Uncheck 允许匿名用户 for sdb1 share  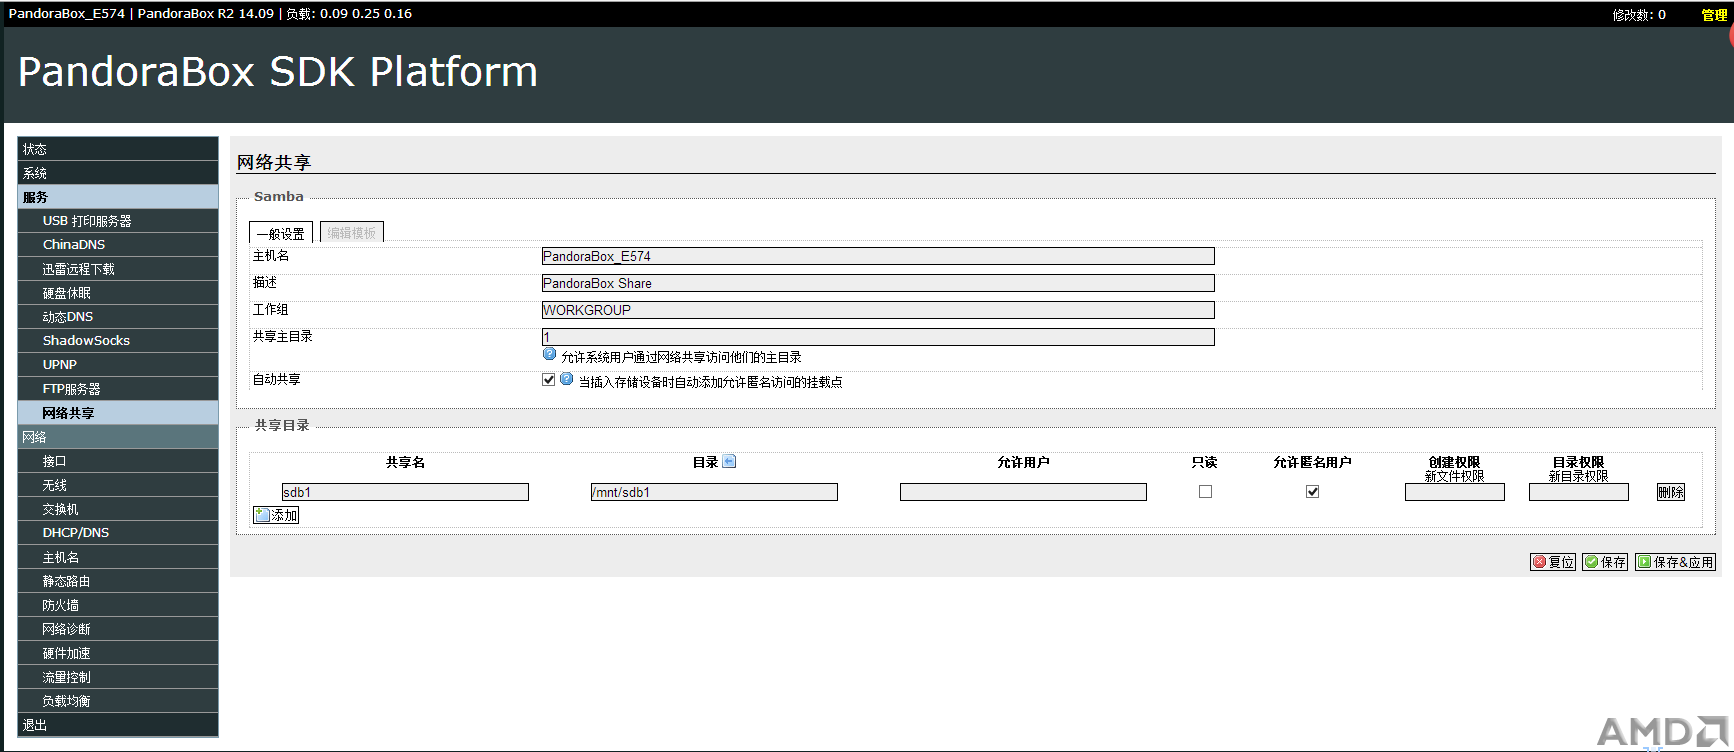coord(1312,491)
